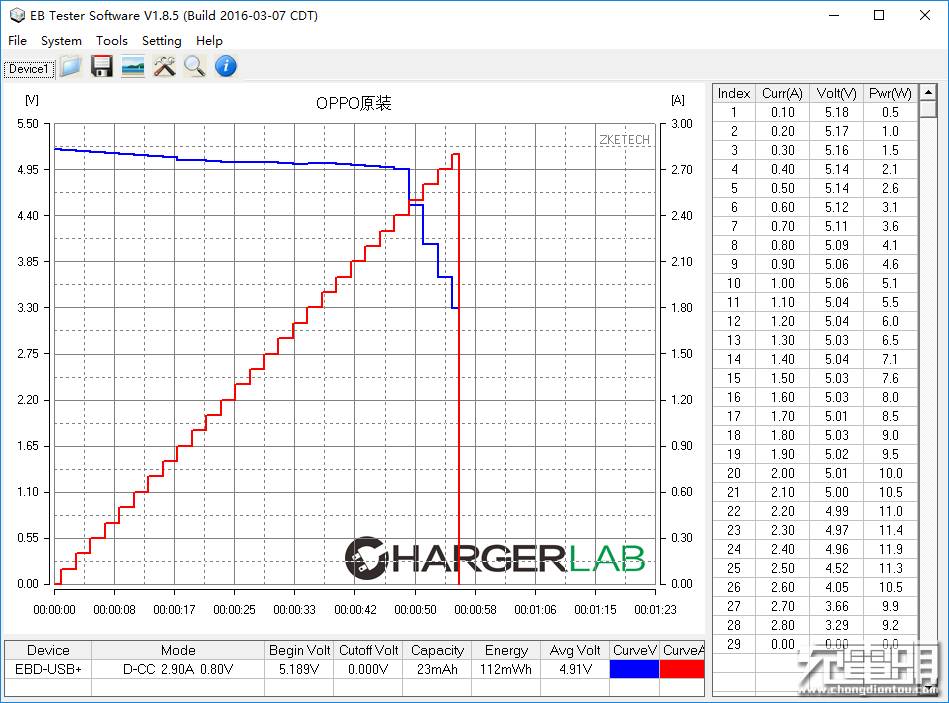Click the floppy disk save icon
The width and height of the screenshot is (949, 703).
click(102, 67)
